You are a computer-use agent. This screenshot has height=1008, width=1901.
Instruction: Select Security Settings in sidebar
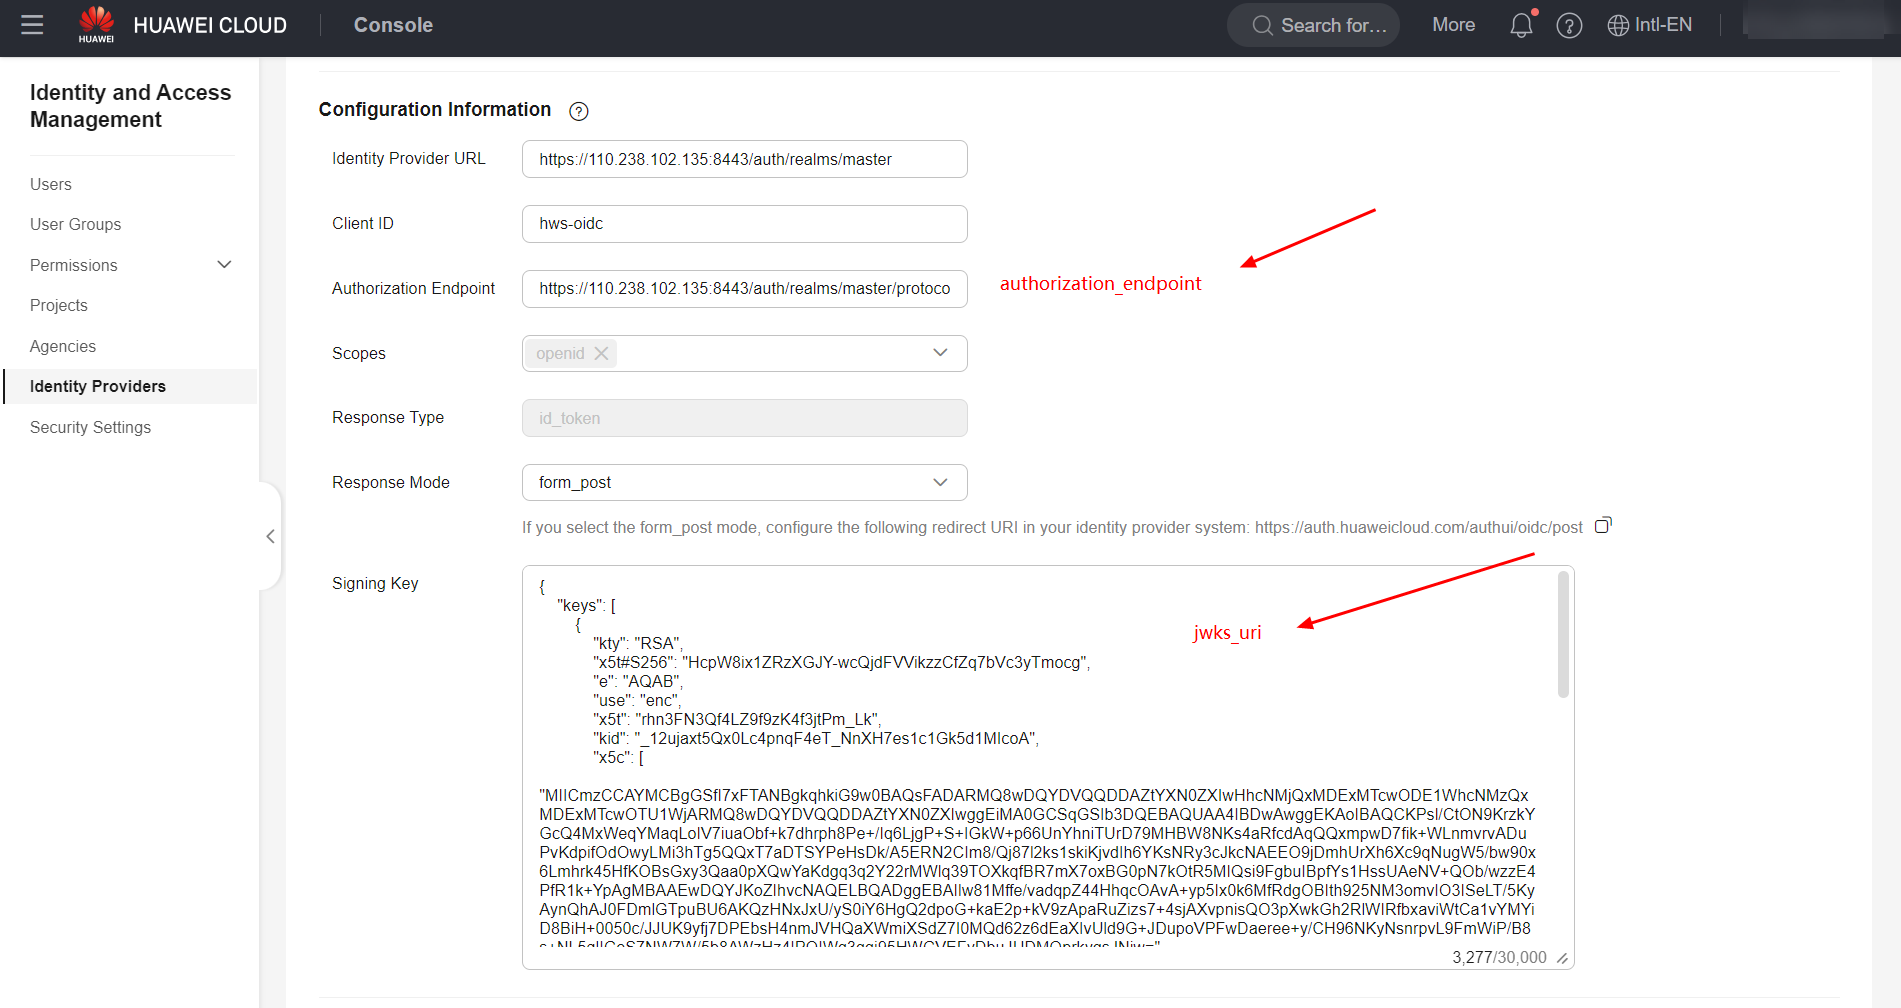pyautogui.click(x=90, y=427)
